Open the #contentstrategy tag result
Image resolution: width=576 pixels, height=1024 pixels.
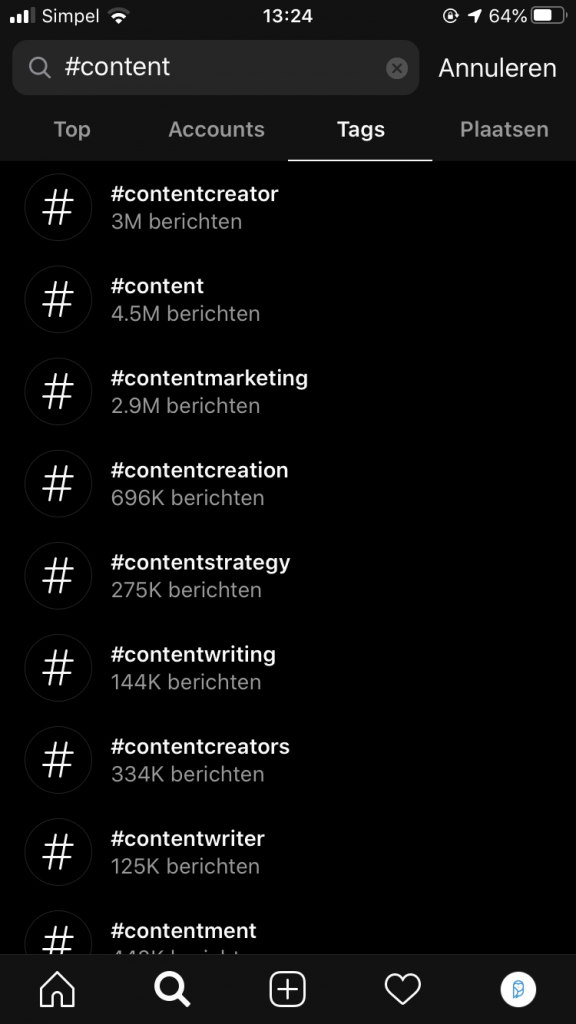(288, 575)
